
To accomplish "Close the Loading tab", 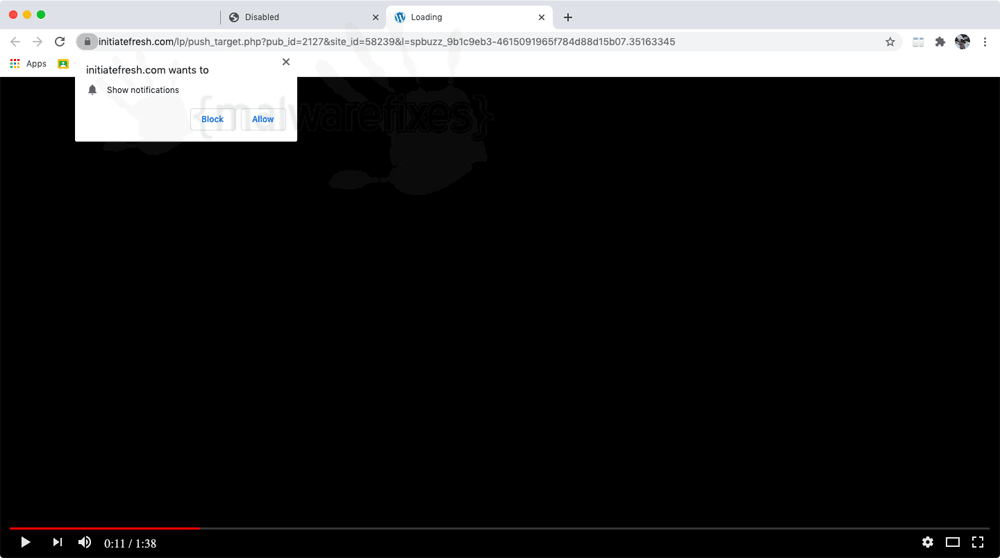I will [x=541, y=17].
